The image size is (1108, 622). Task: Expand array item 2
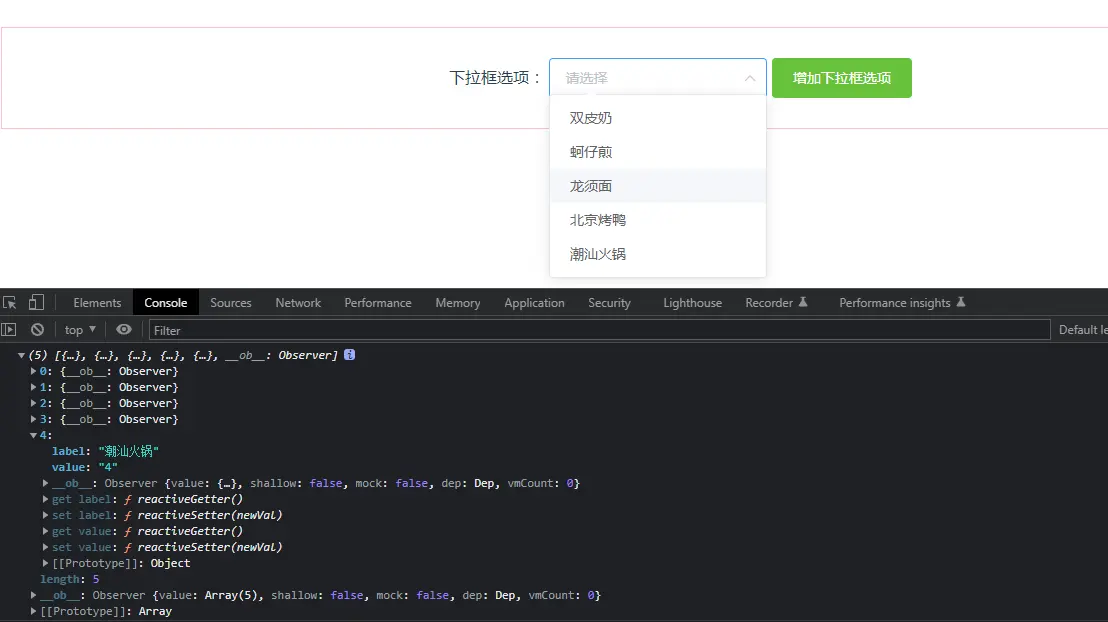point(33,403)
